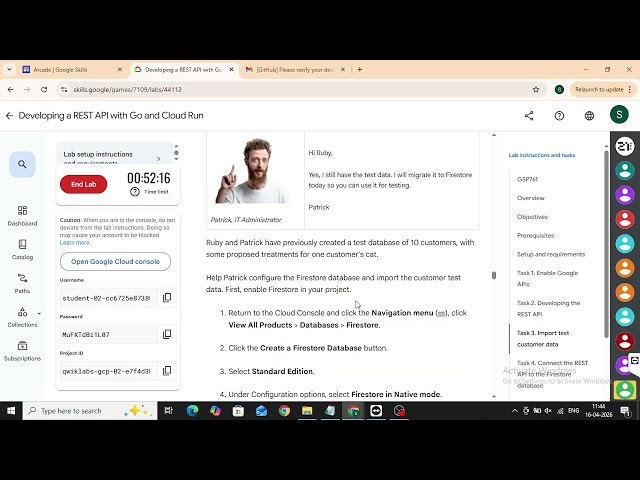Image resolution: width=640 pixels, height=480 pixels.
Task: Click the Time limit help icon
Action: click(135, 192)
